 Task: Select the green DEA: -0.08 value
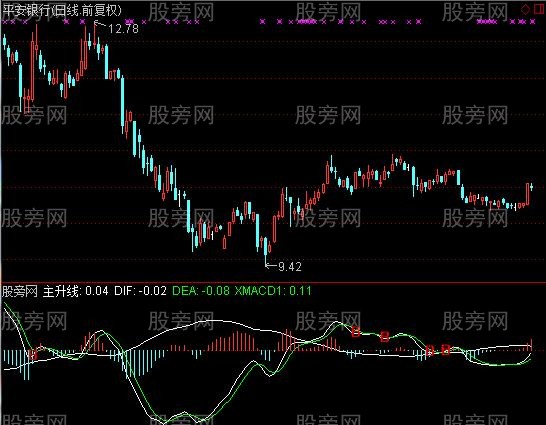point(201,291)
